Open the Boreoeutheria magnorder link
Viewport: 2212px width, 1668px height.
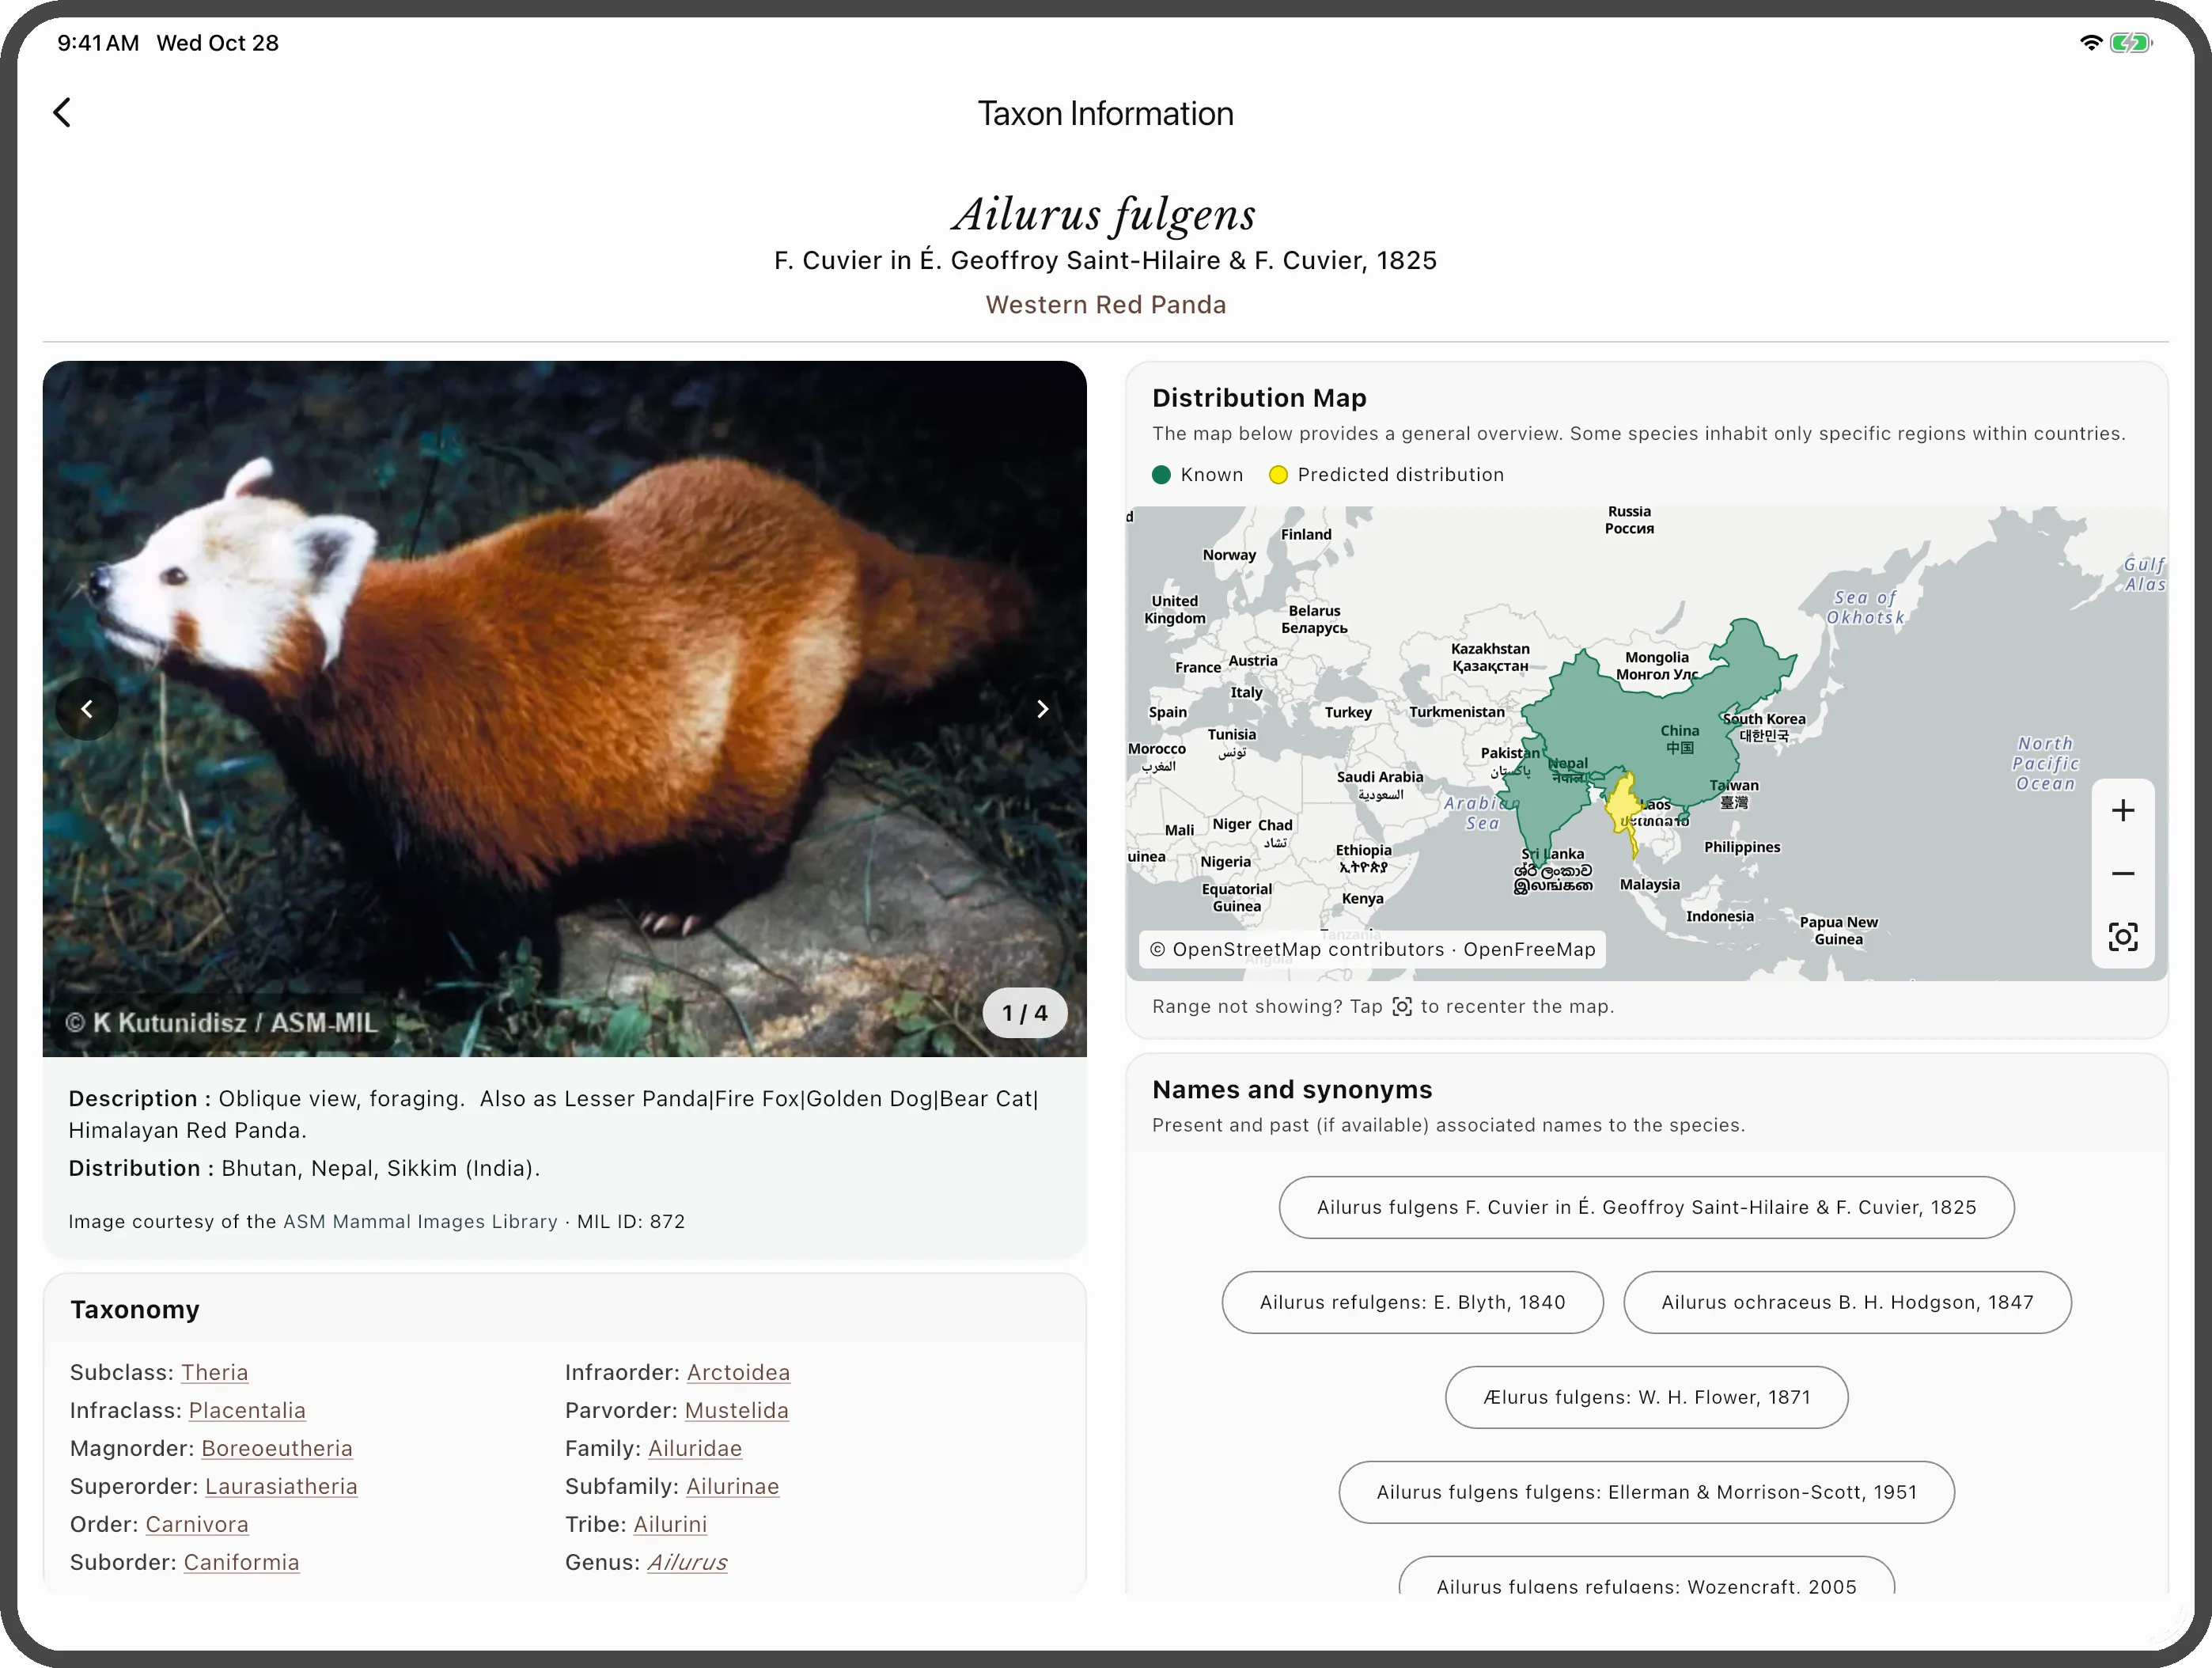point(277,1448)
